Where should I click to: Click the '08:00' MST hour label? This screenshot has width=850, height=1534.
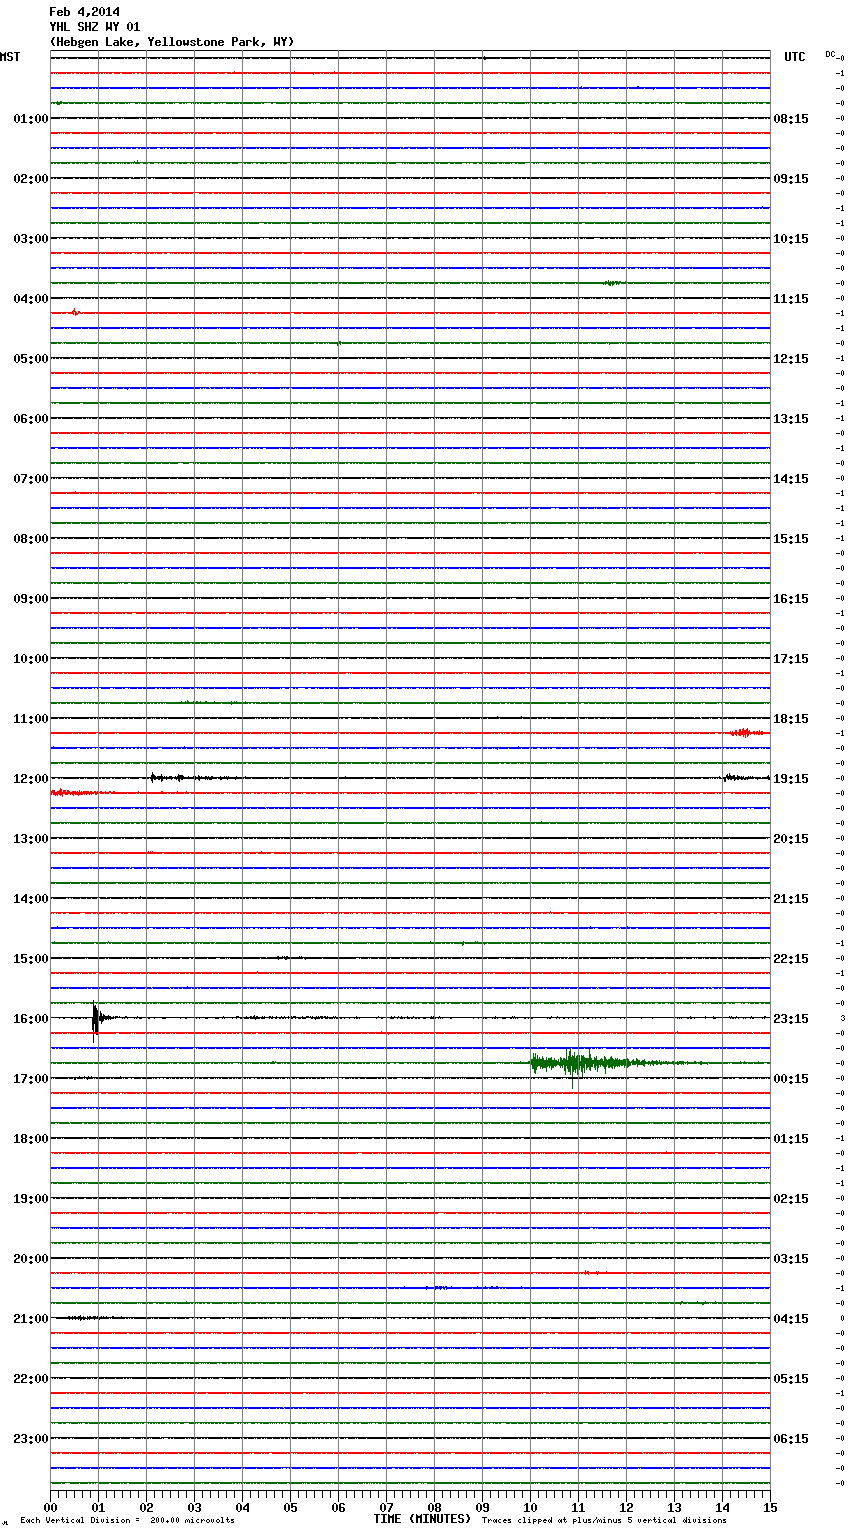point(30,539)
